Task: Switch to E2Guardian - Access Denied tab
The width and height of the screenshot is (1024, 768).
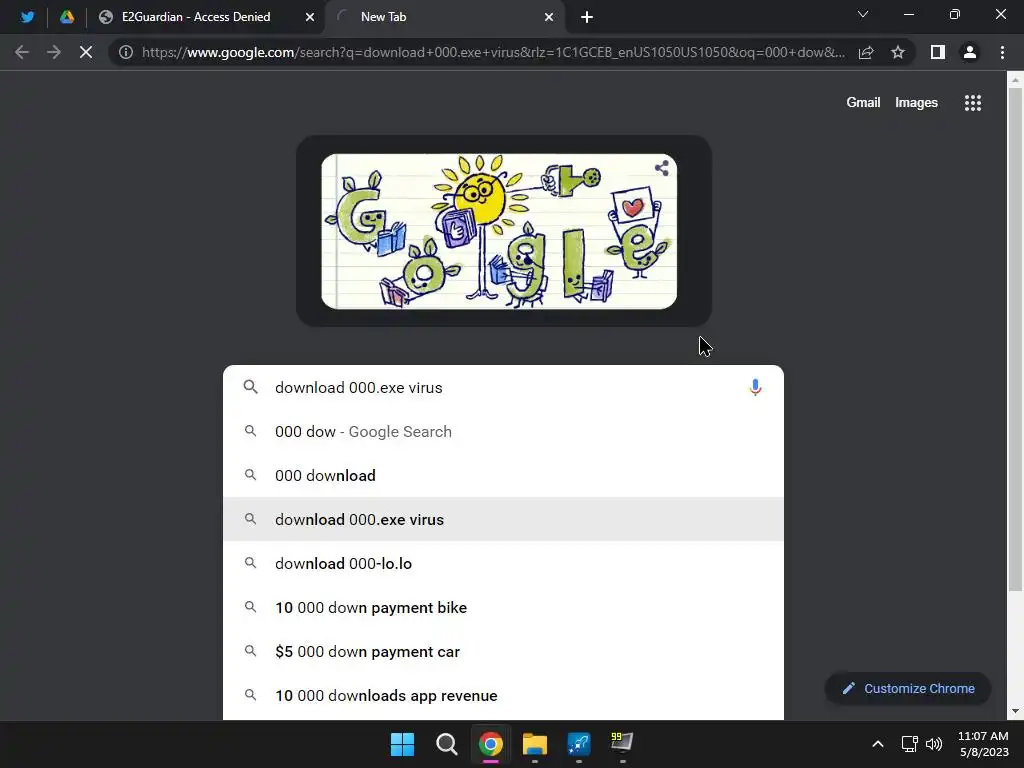Action: click(x=196, y=17)
